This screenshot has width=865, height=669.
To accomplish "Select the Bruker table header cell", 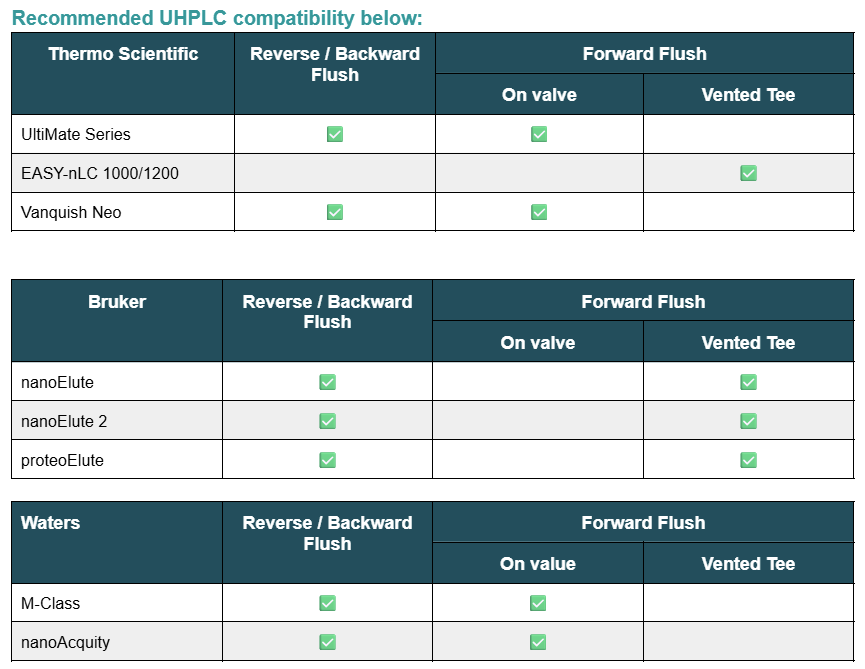I will [117, 302].
